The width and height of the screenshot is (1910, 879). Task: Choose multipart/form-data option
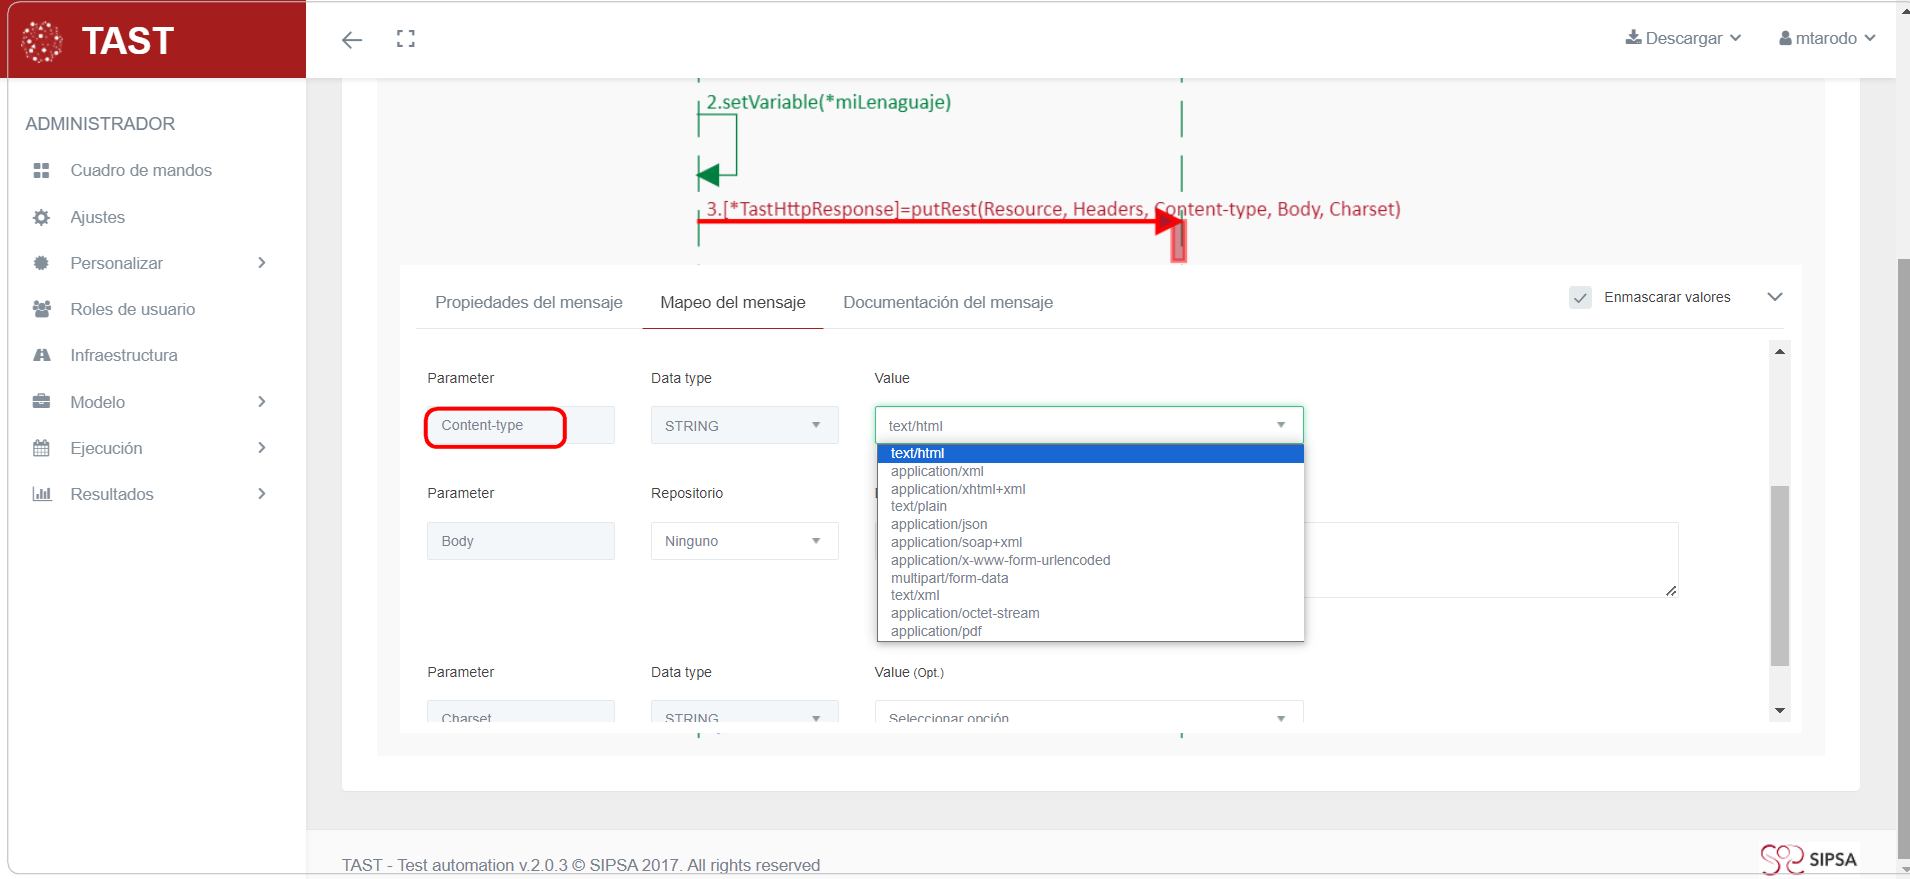pos(949,578)
